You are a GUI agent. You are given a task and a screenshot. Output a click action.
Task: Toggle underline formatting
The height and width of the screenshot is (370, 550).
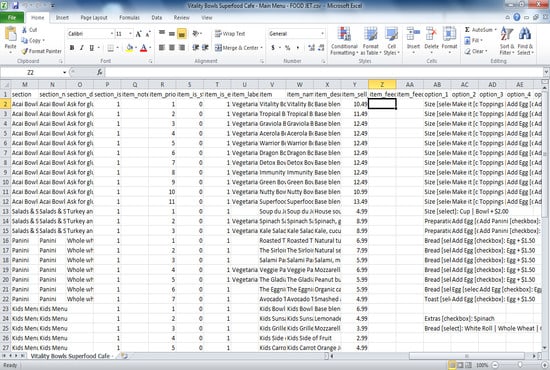[x=92, y=48]
